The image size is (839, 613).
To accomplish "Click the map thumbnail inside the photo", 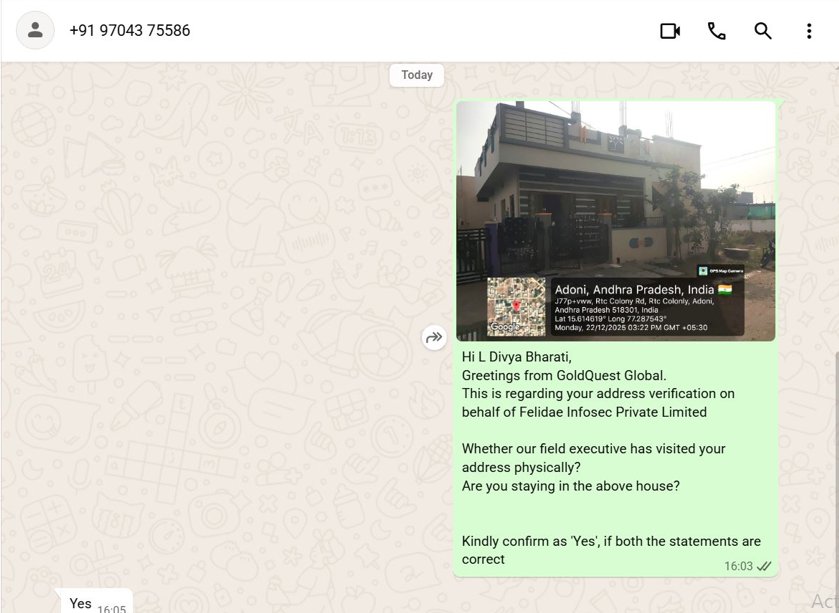I will point(516,306).
